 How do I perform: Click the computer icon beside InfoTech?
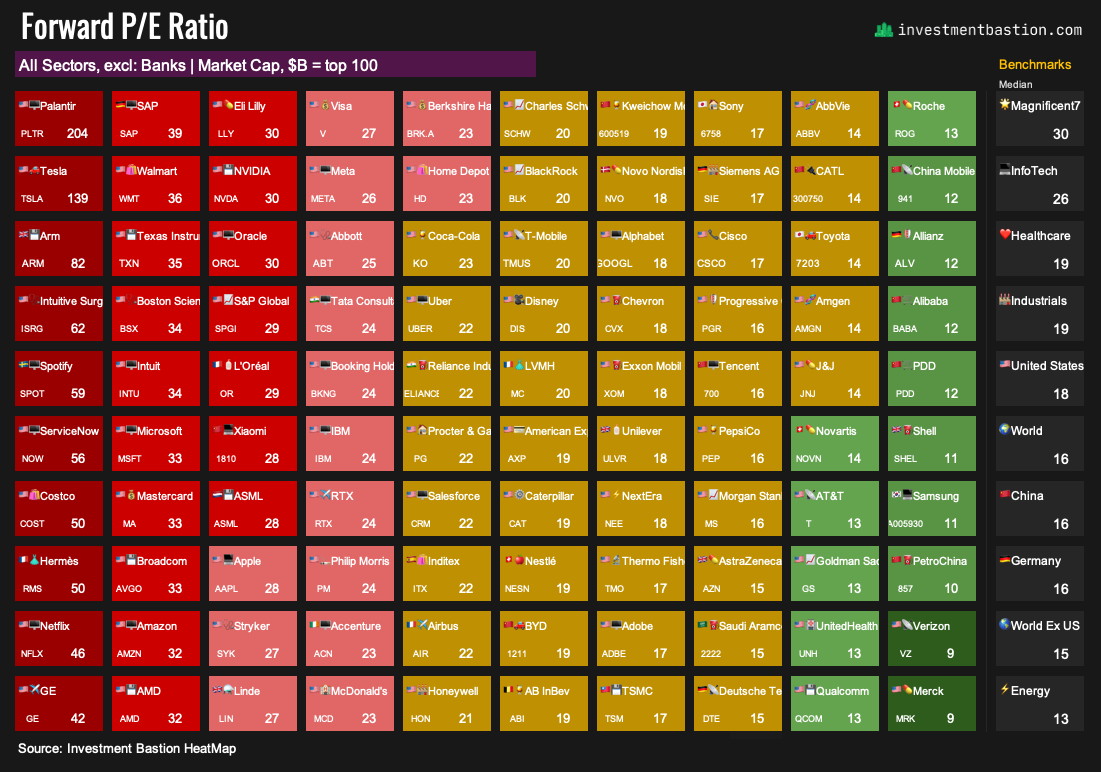click(x=1005, y=169)
